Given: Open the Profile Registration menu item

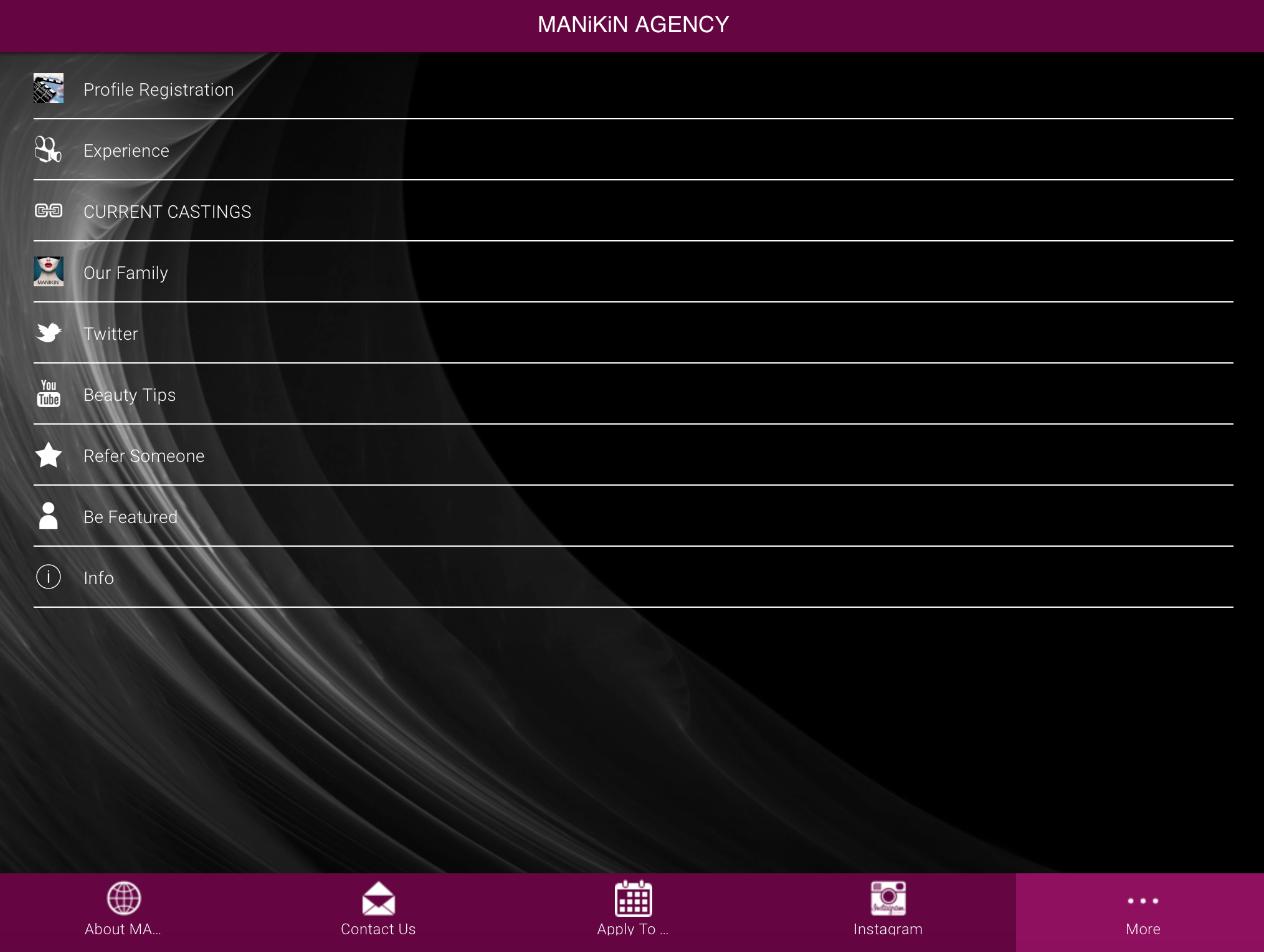Looking at the screenshot, I should (x=158, y=90).
